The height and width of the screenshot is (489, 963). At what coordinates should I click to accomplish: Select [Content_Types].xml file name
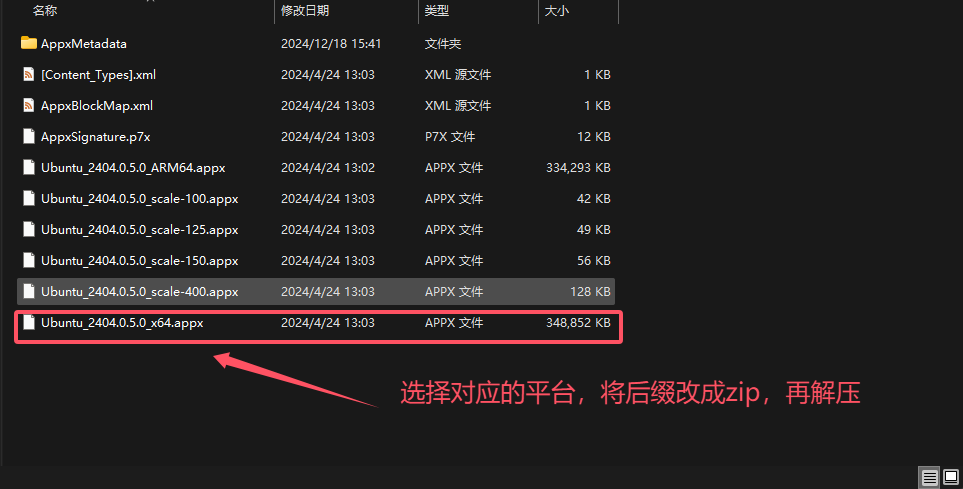click(98, 75)
